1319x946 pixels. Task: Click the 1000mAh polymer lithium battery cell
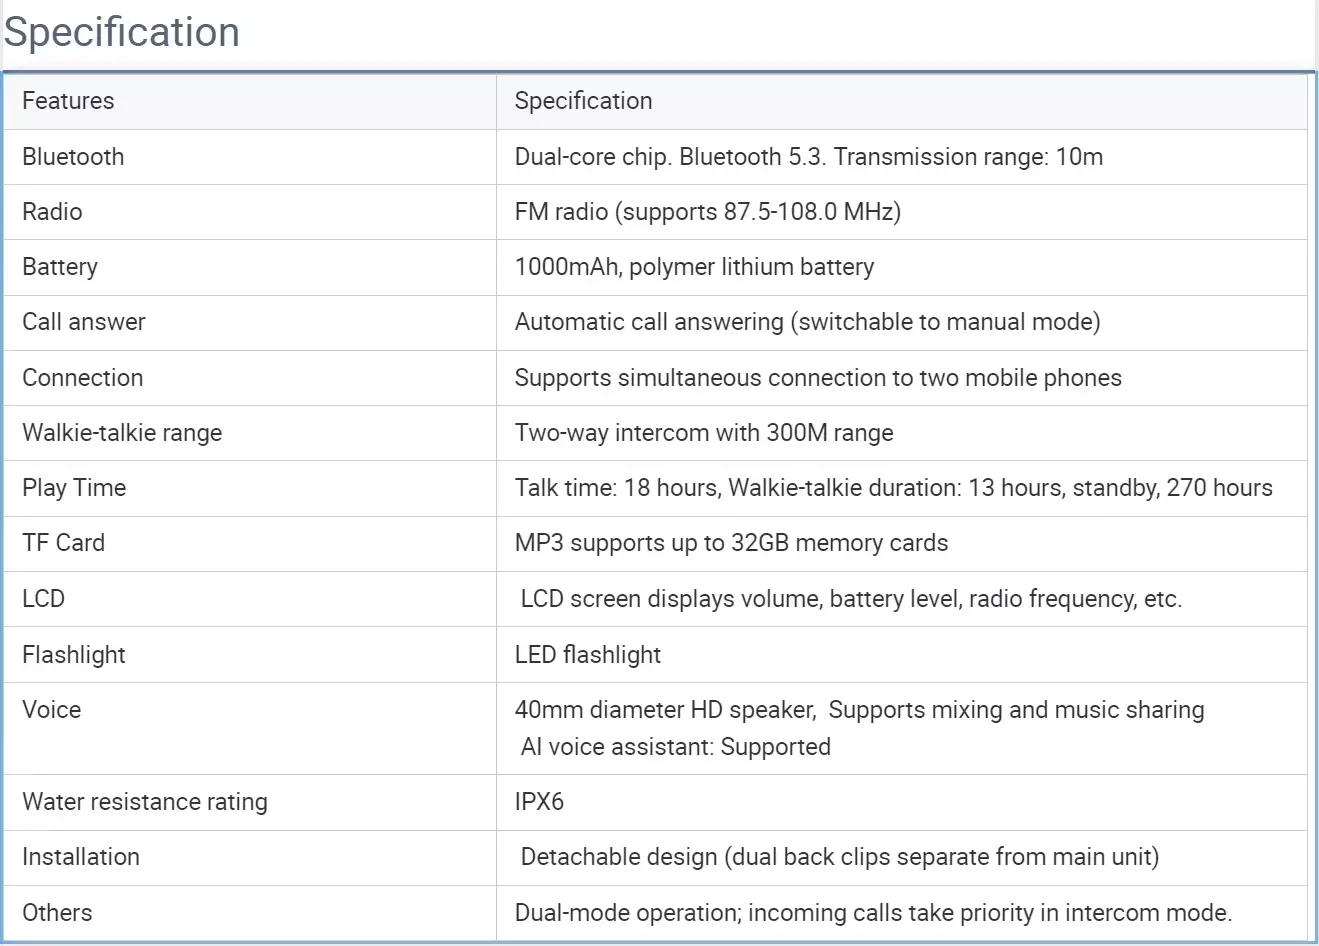[694, 267]
